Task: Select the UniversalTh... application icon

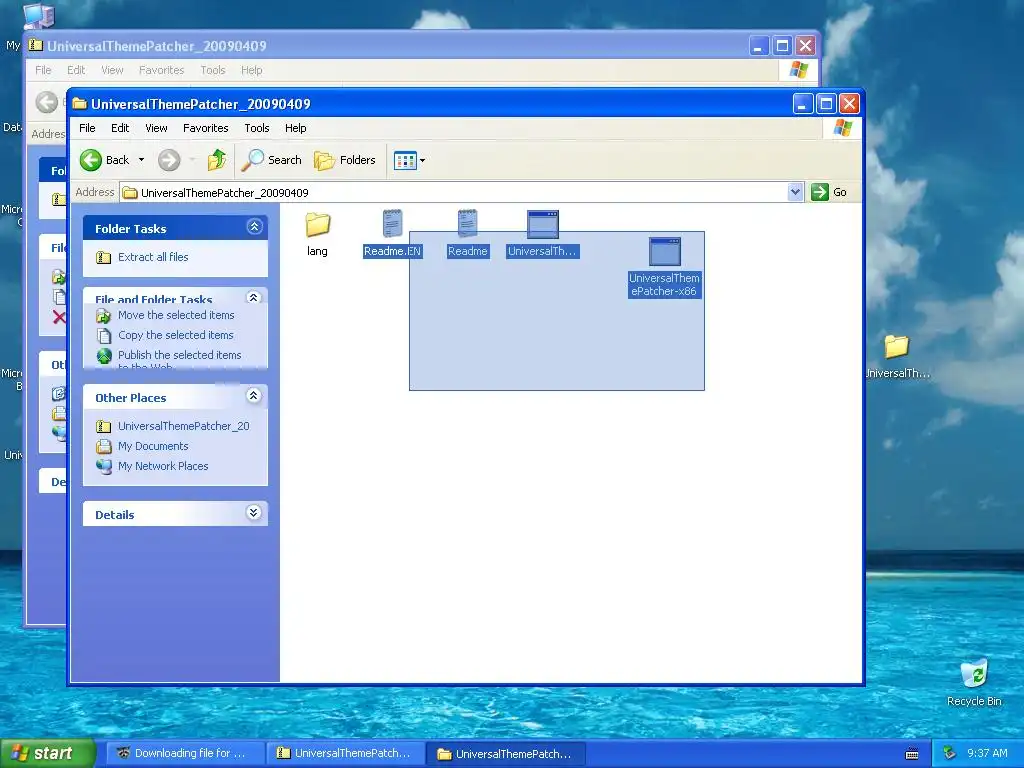Action: (543, 225)
